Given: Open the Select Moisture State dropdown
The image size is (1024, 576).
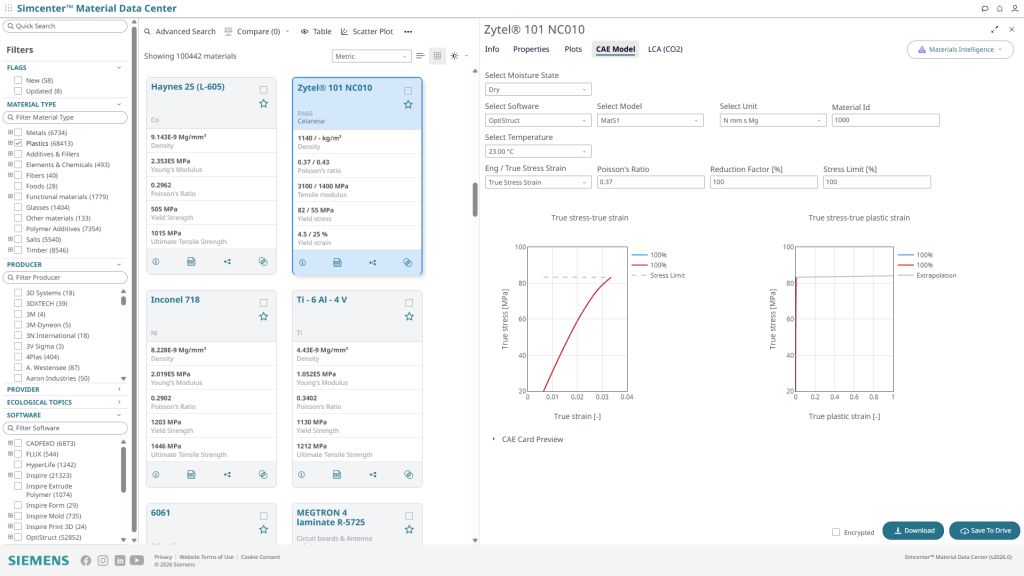Looking at the screenshot, I should tap(538, 89).
